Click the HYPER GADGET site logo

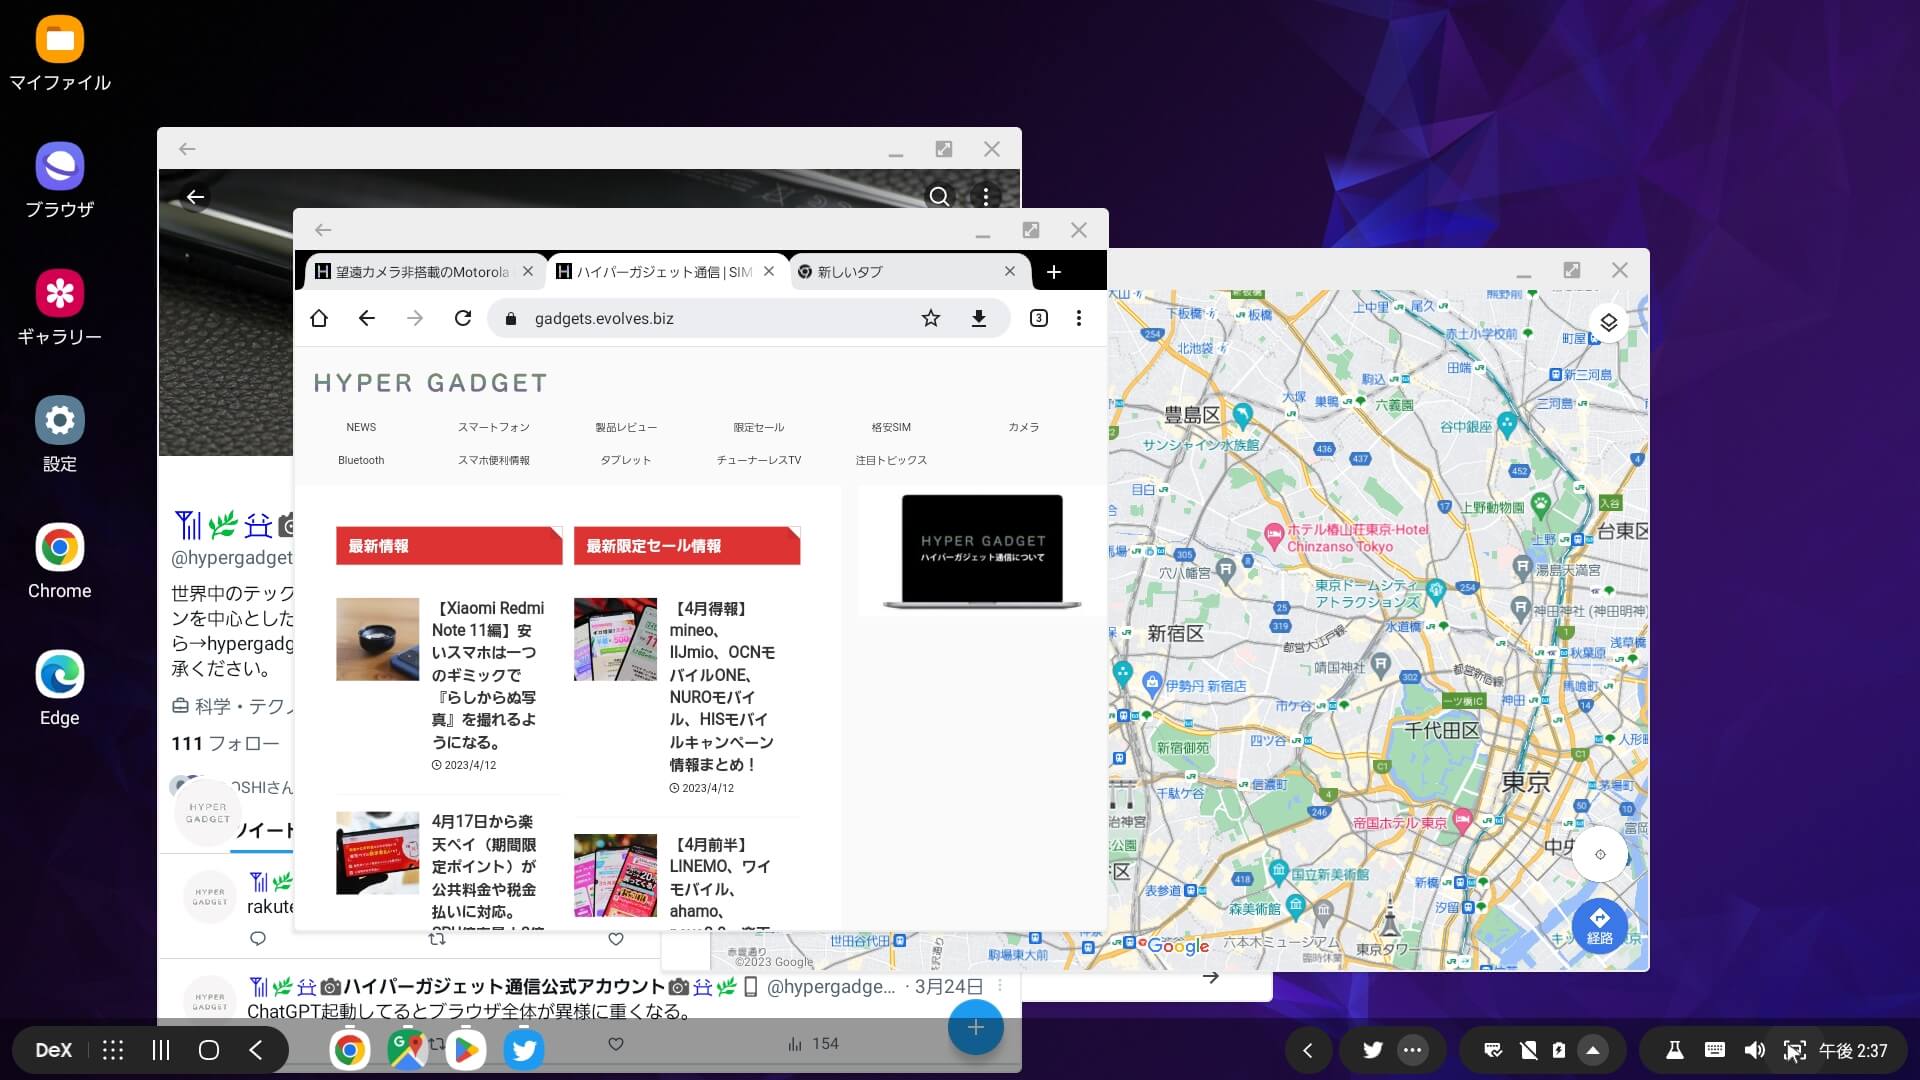pyautogui.click(x=430, y=383)
